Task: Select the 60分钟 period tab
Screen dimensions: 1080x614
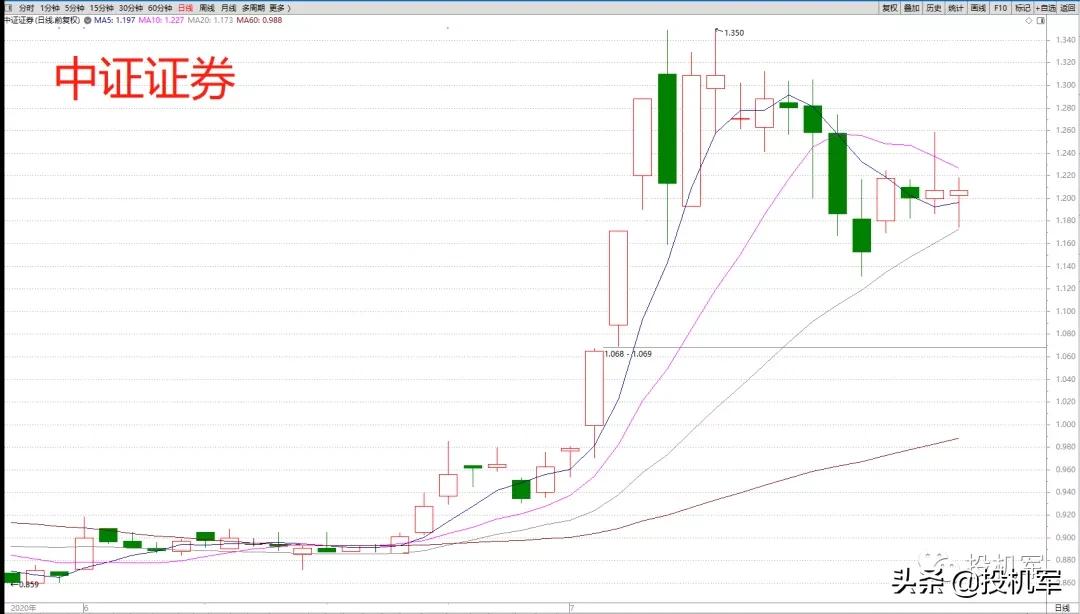Action: (x=160, y=8)
